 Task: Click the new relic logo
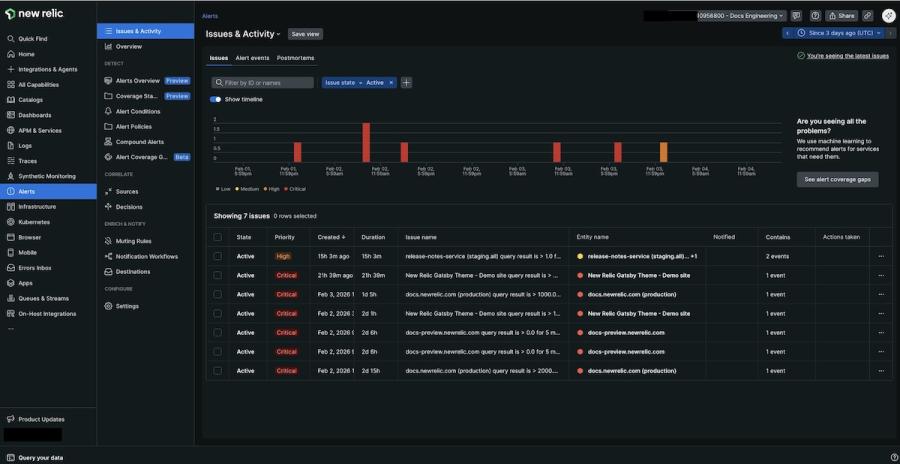[34, 14]
